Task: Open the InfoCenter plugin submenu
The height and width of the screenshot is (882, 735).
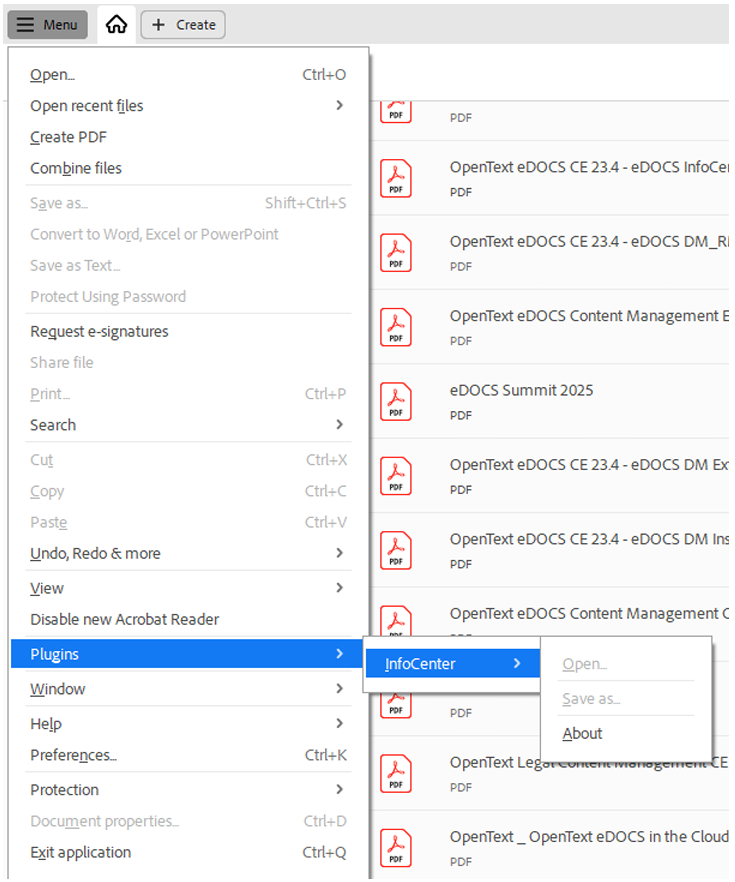Action: point(453,664)
